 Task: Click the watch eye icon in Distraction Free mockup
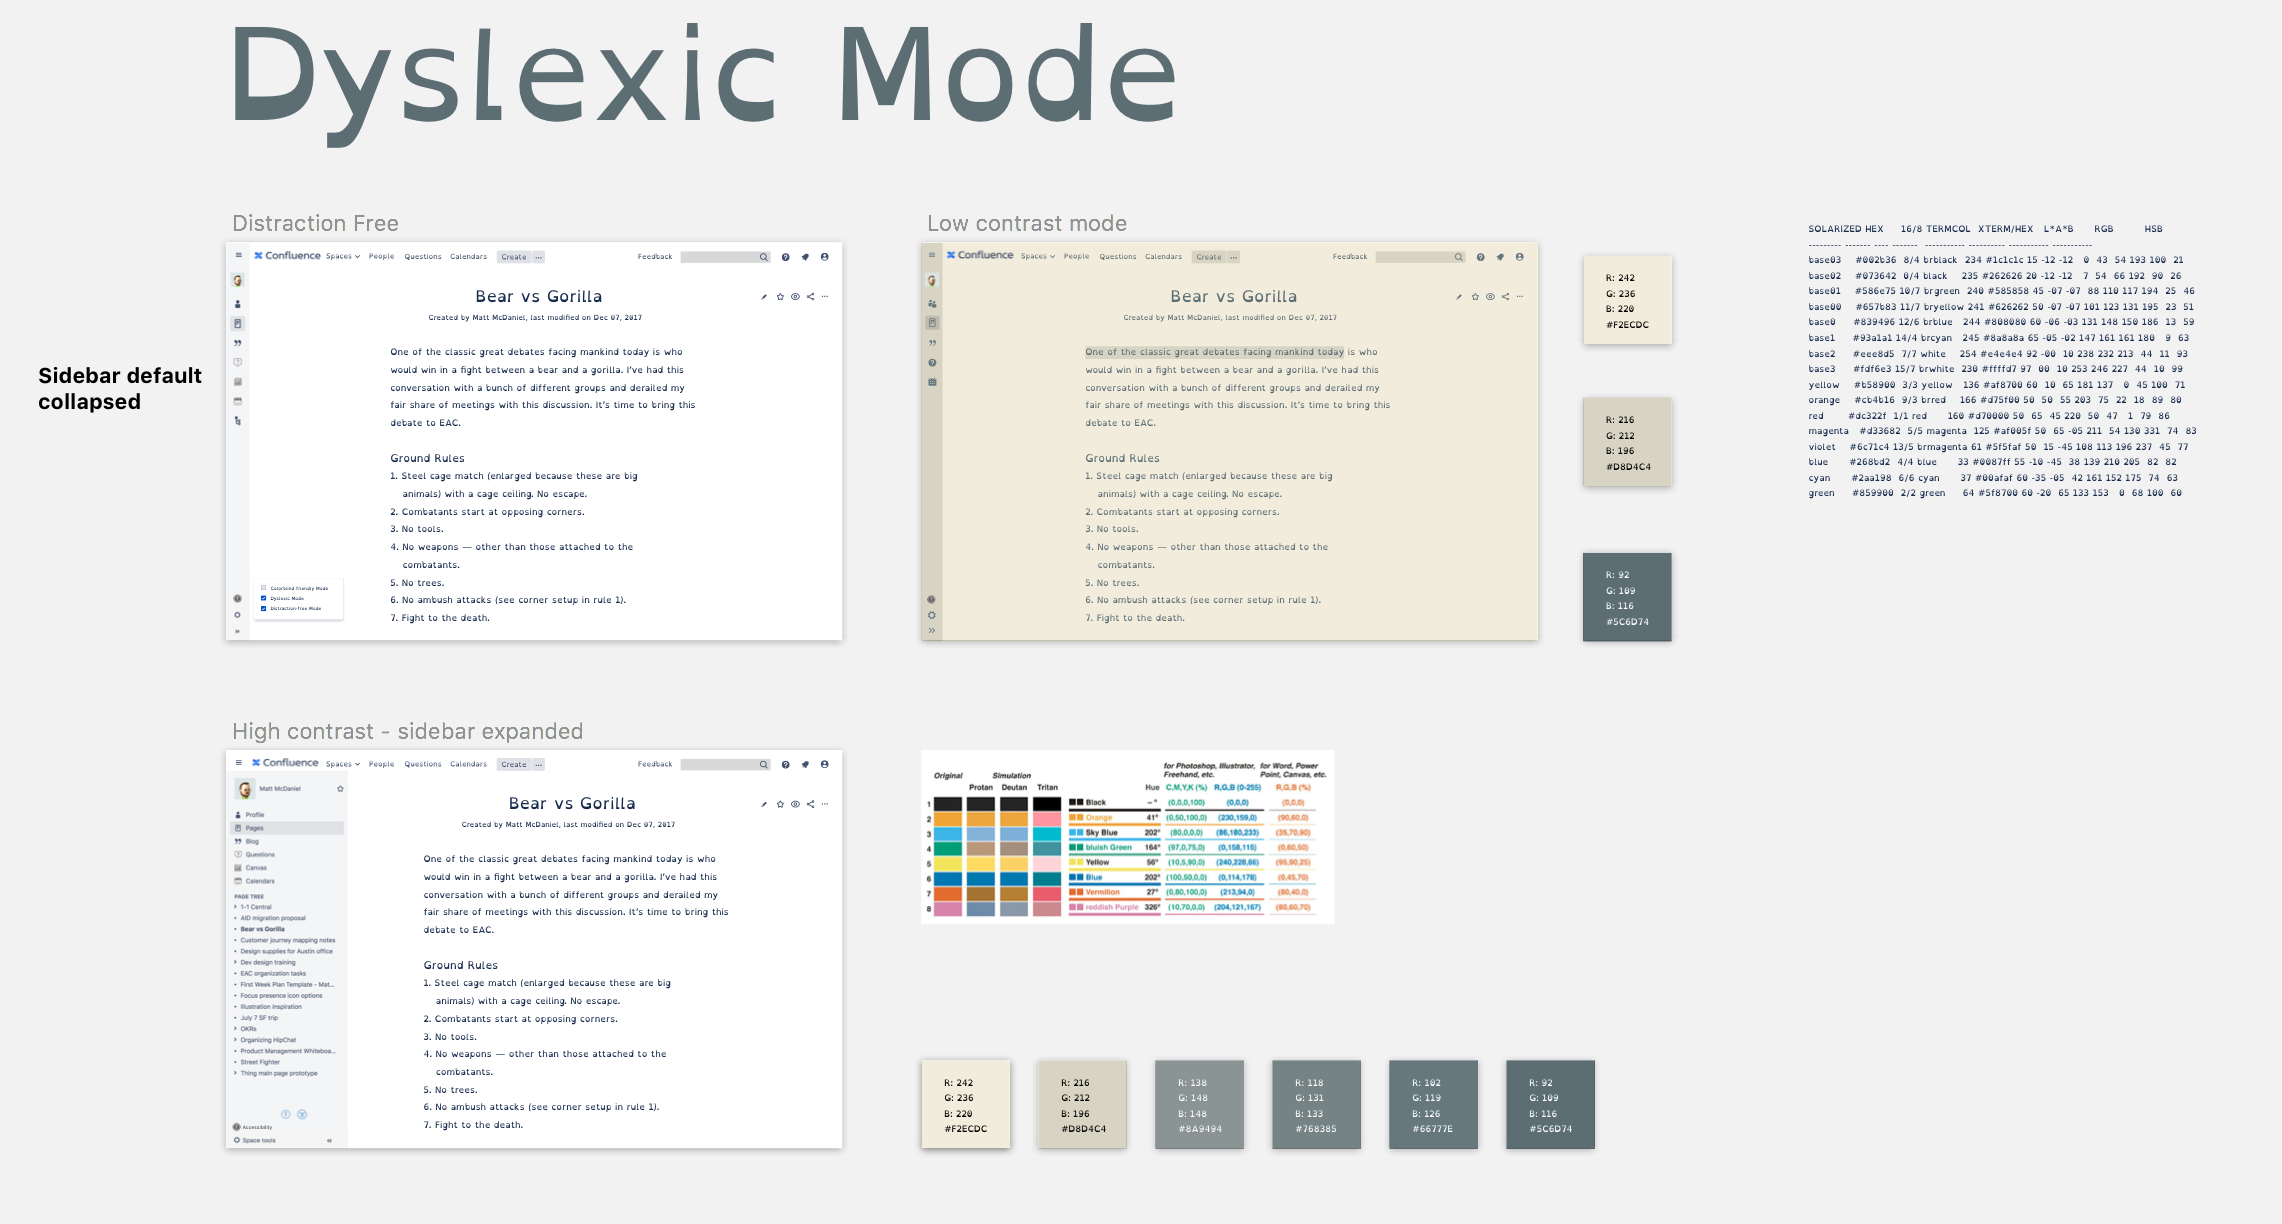point(795,297)
